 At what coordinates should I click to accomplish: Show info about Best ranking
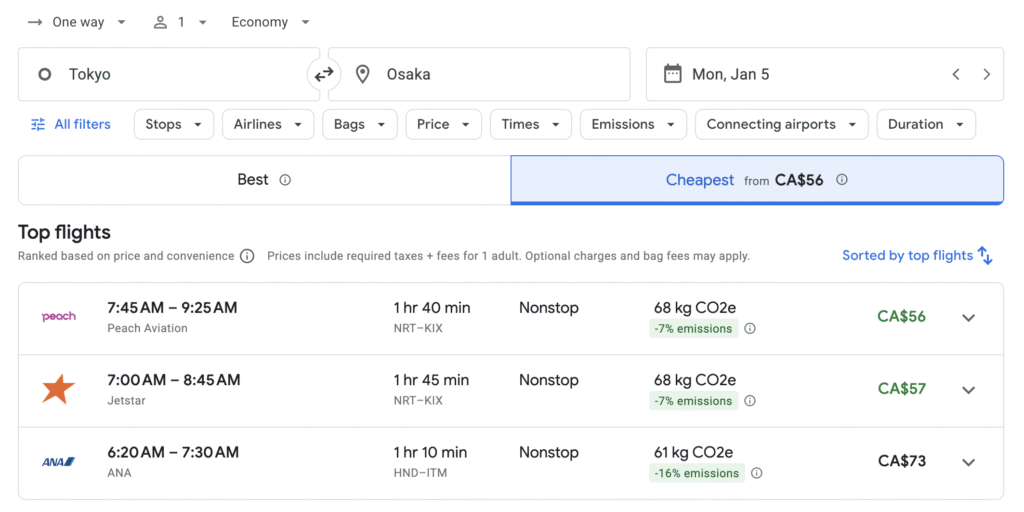[x=285, y=180]
